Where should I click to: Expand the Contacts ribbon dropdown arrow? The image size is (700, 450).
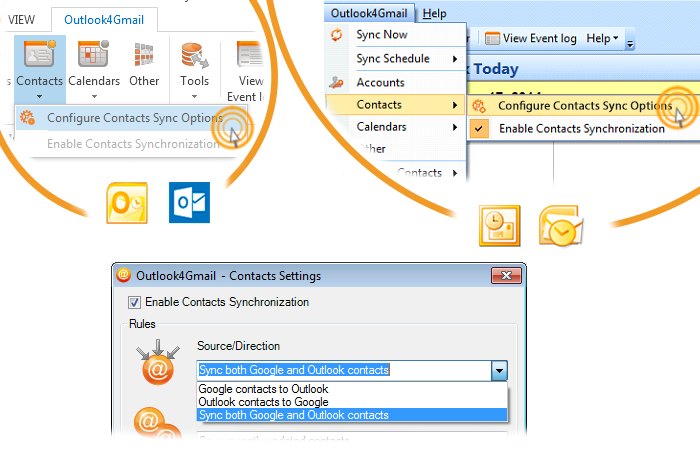click(39, 96)
